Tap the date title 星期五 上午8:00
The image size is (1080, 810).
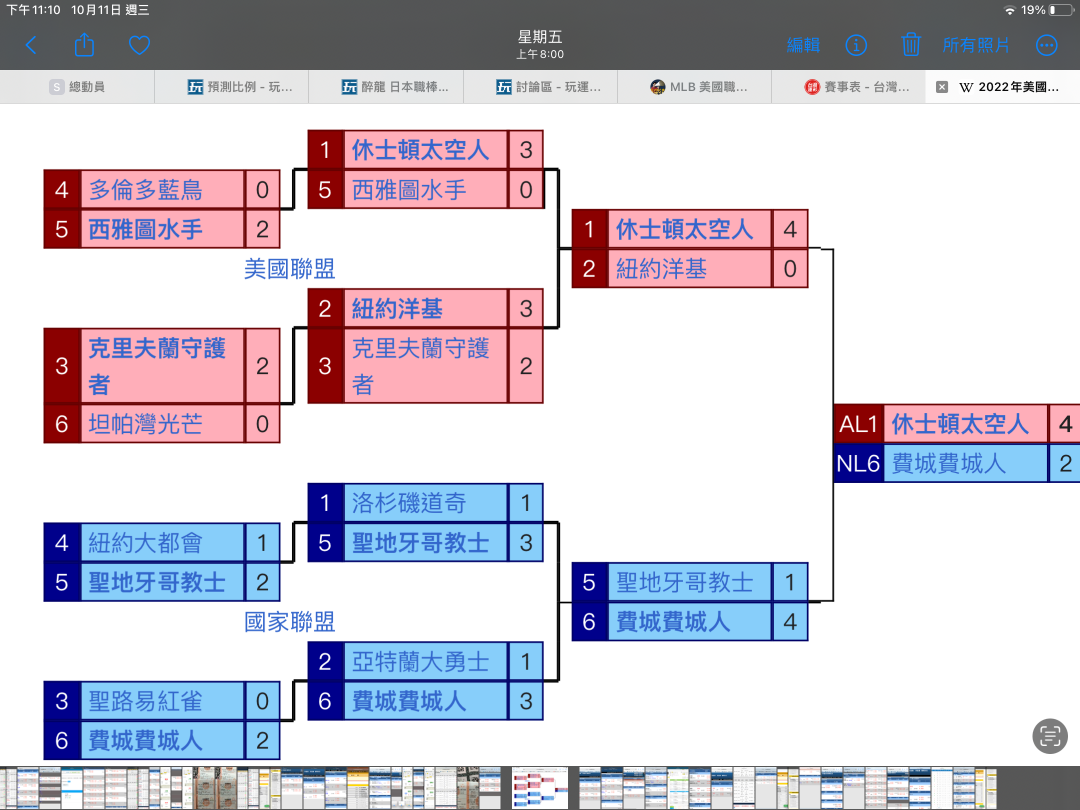pos(540,45)
